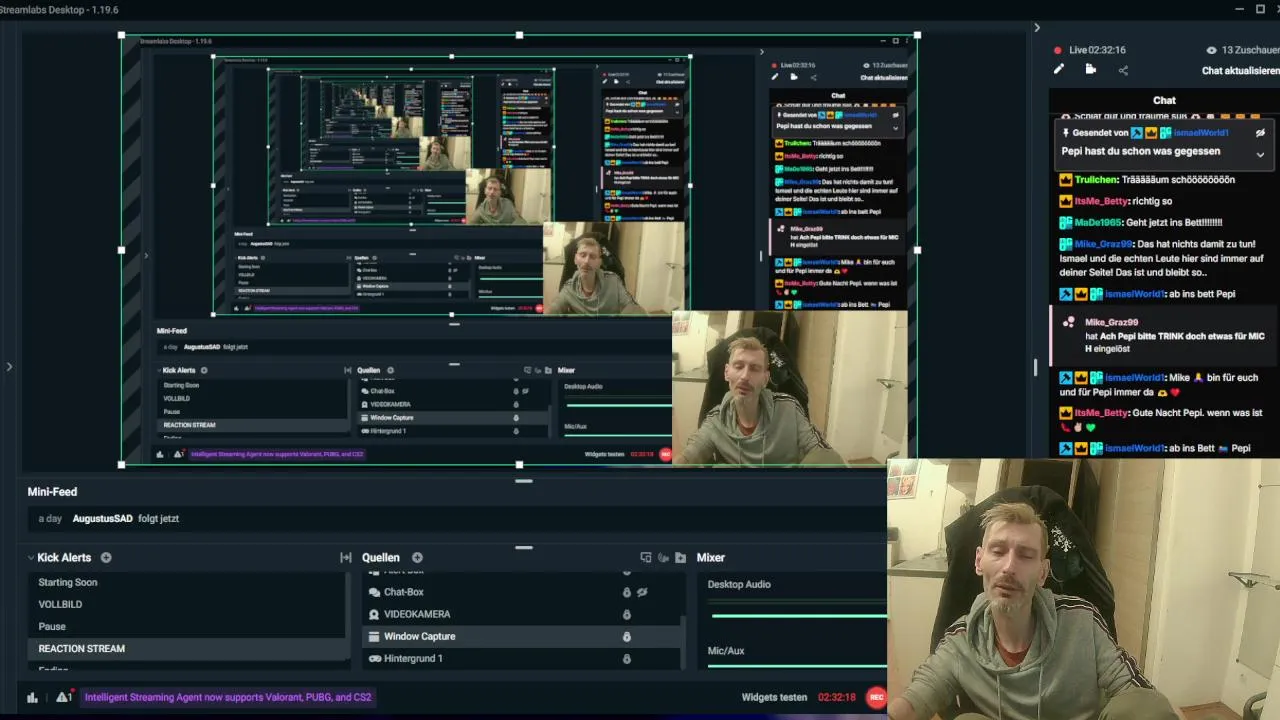
Task: Click the camera icon beside the pencil
Action: click(1091, 69)
